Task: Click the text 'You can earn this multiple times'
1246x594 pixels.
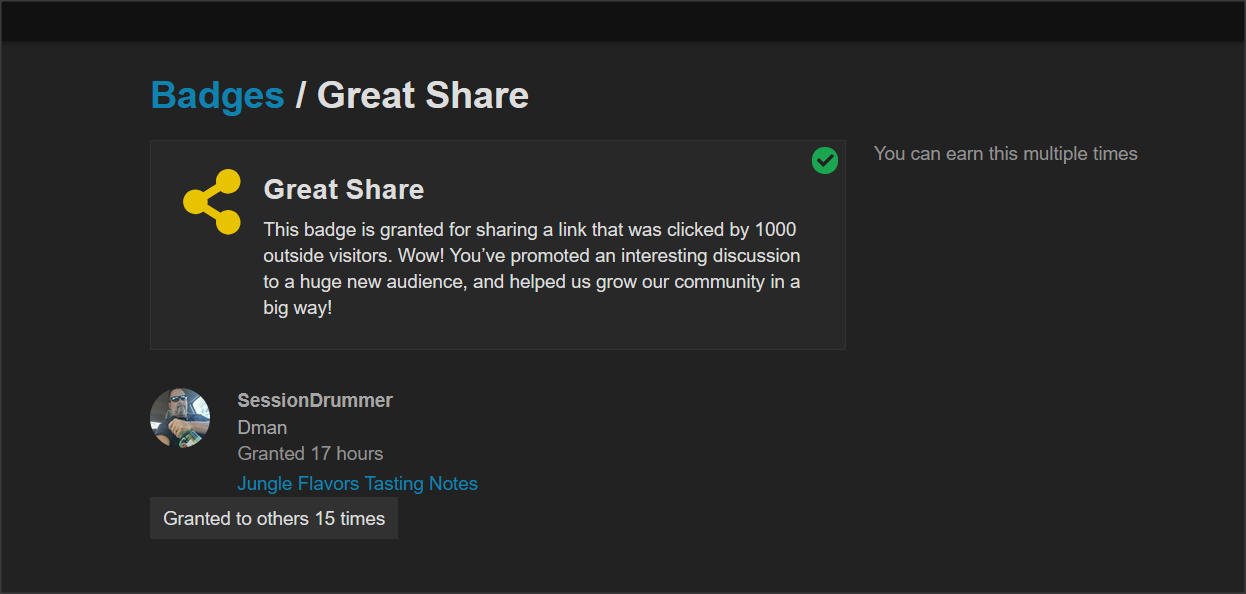Action: point(1006,154)
